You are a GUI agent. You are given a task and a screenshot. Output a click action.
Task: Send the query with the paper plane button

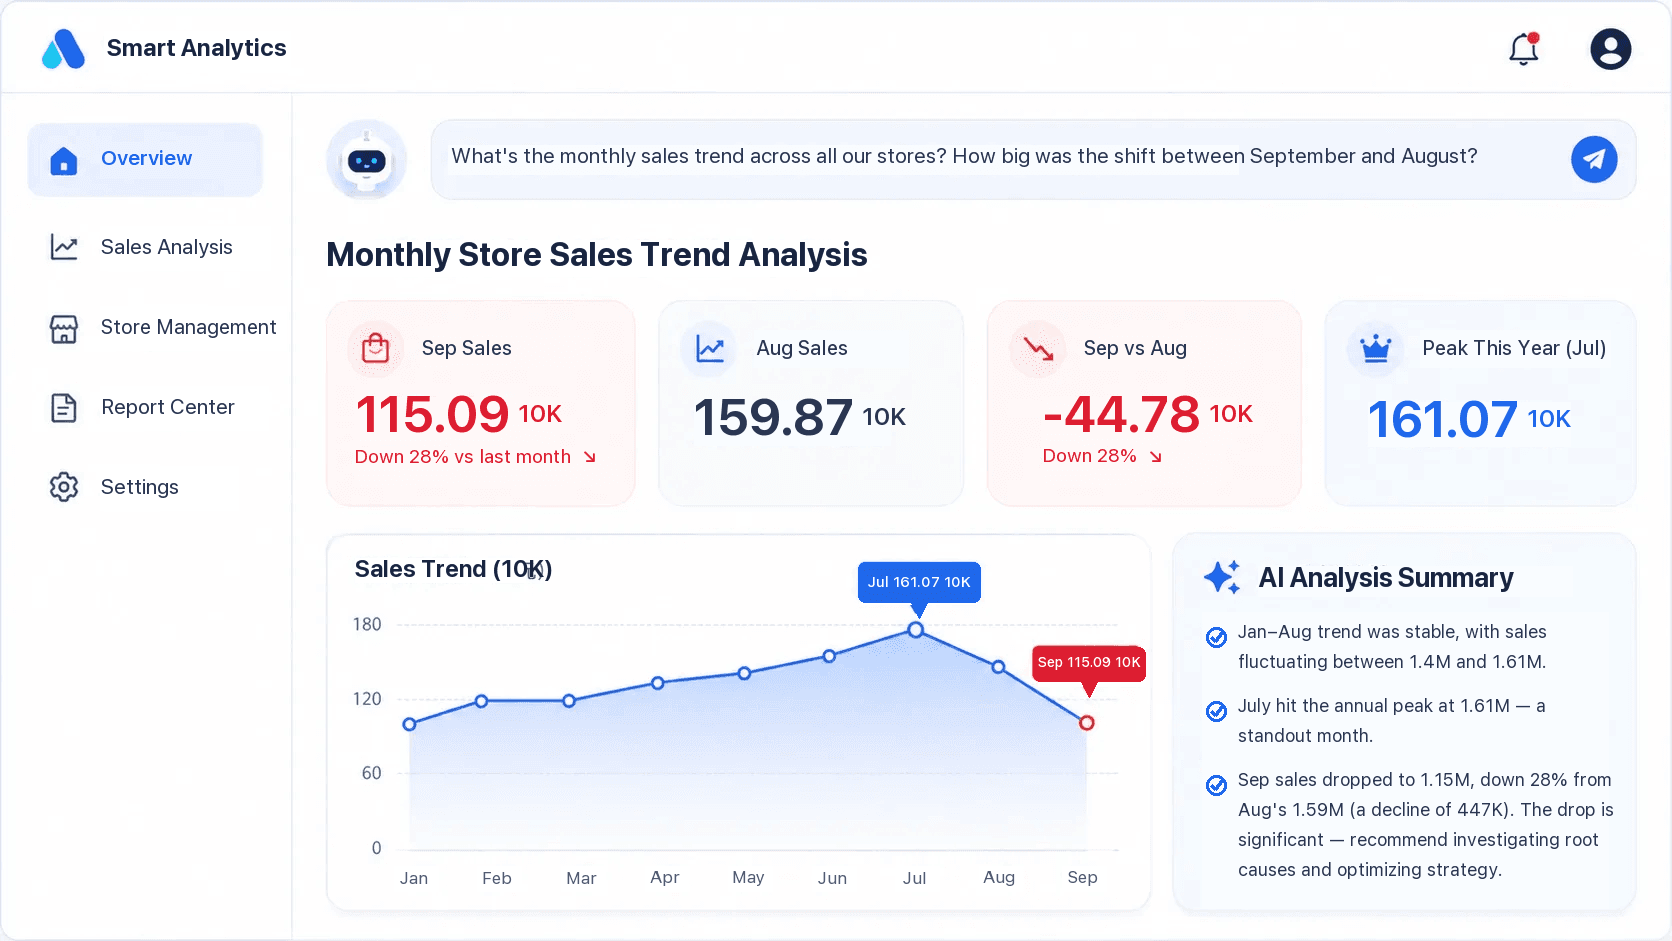point(1594,159)
